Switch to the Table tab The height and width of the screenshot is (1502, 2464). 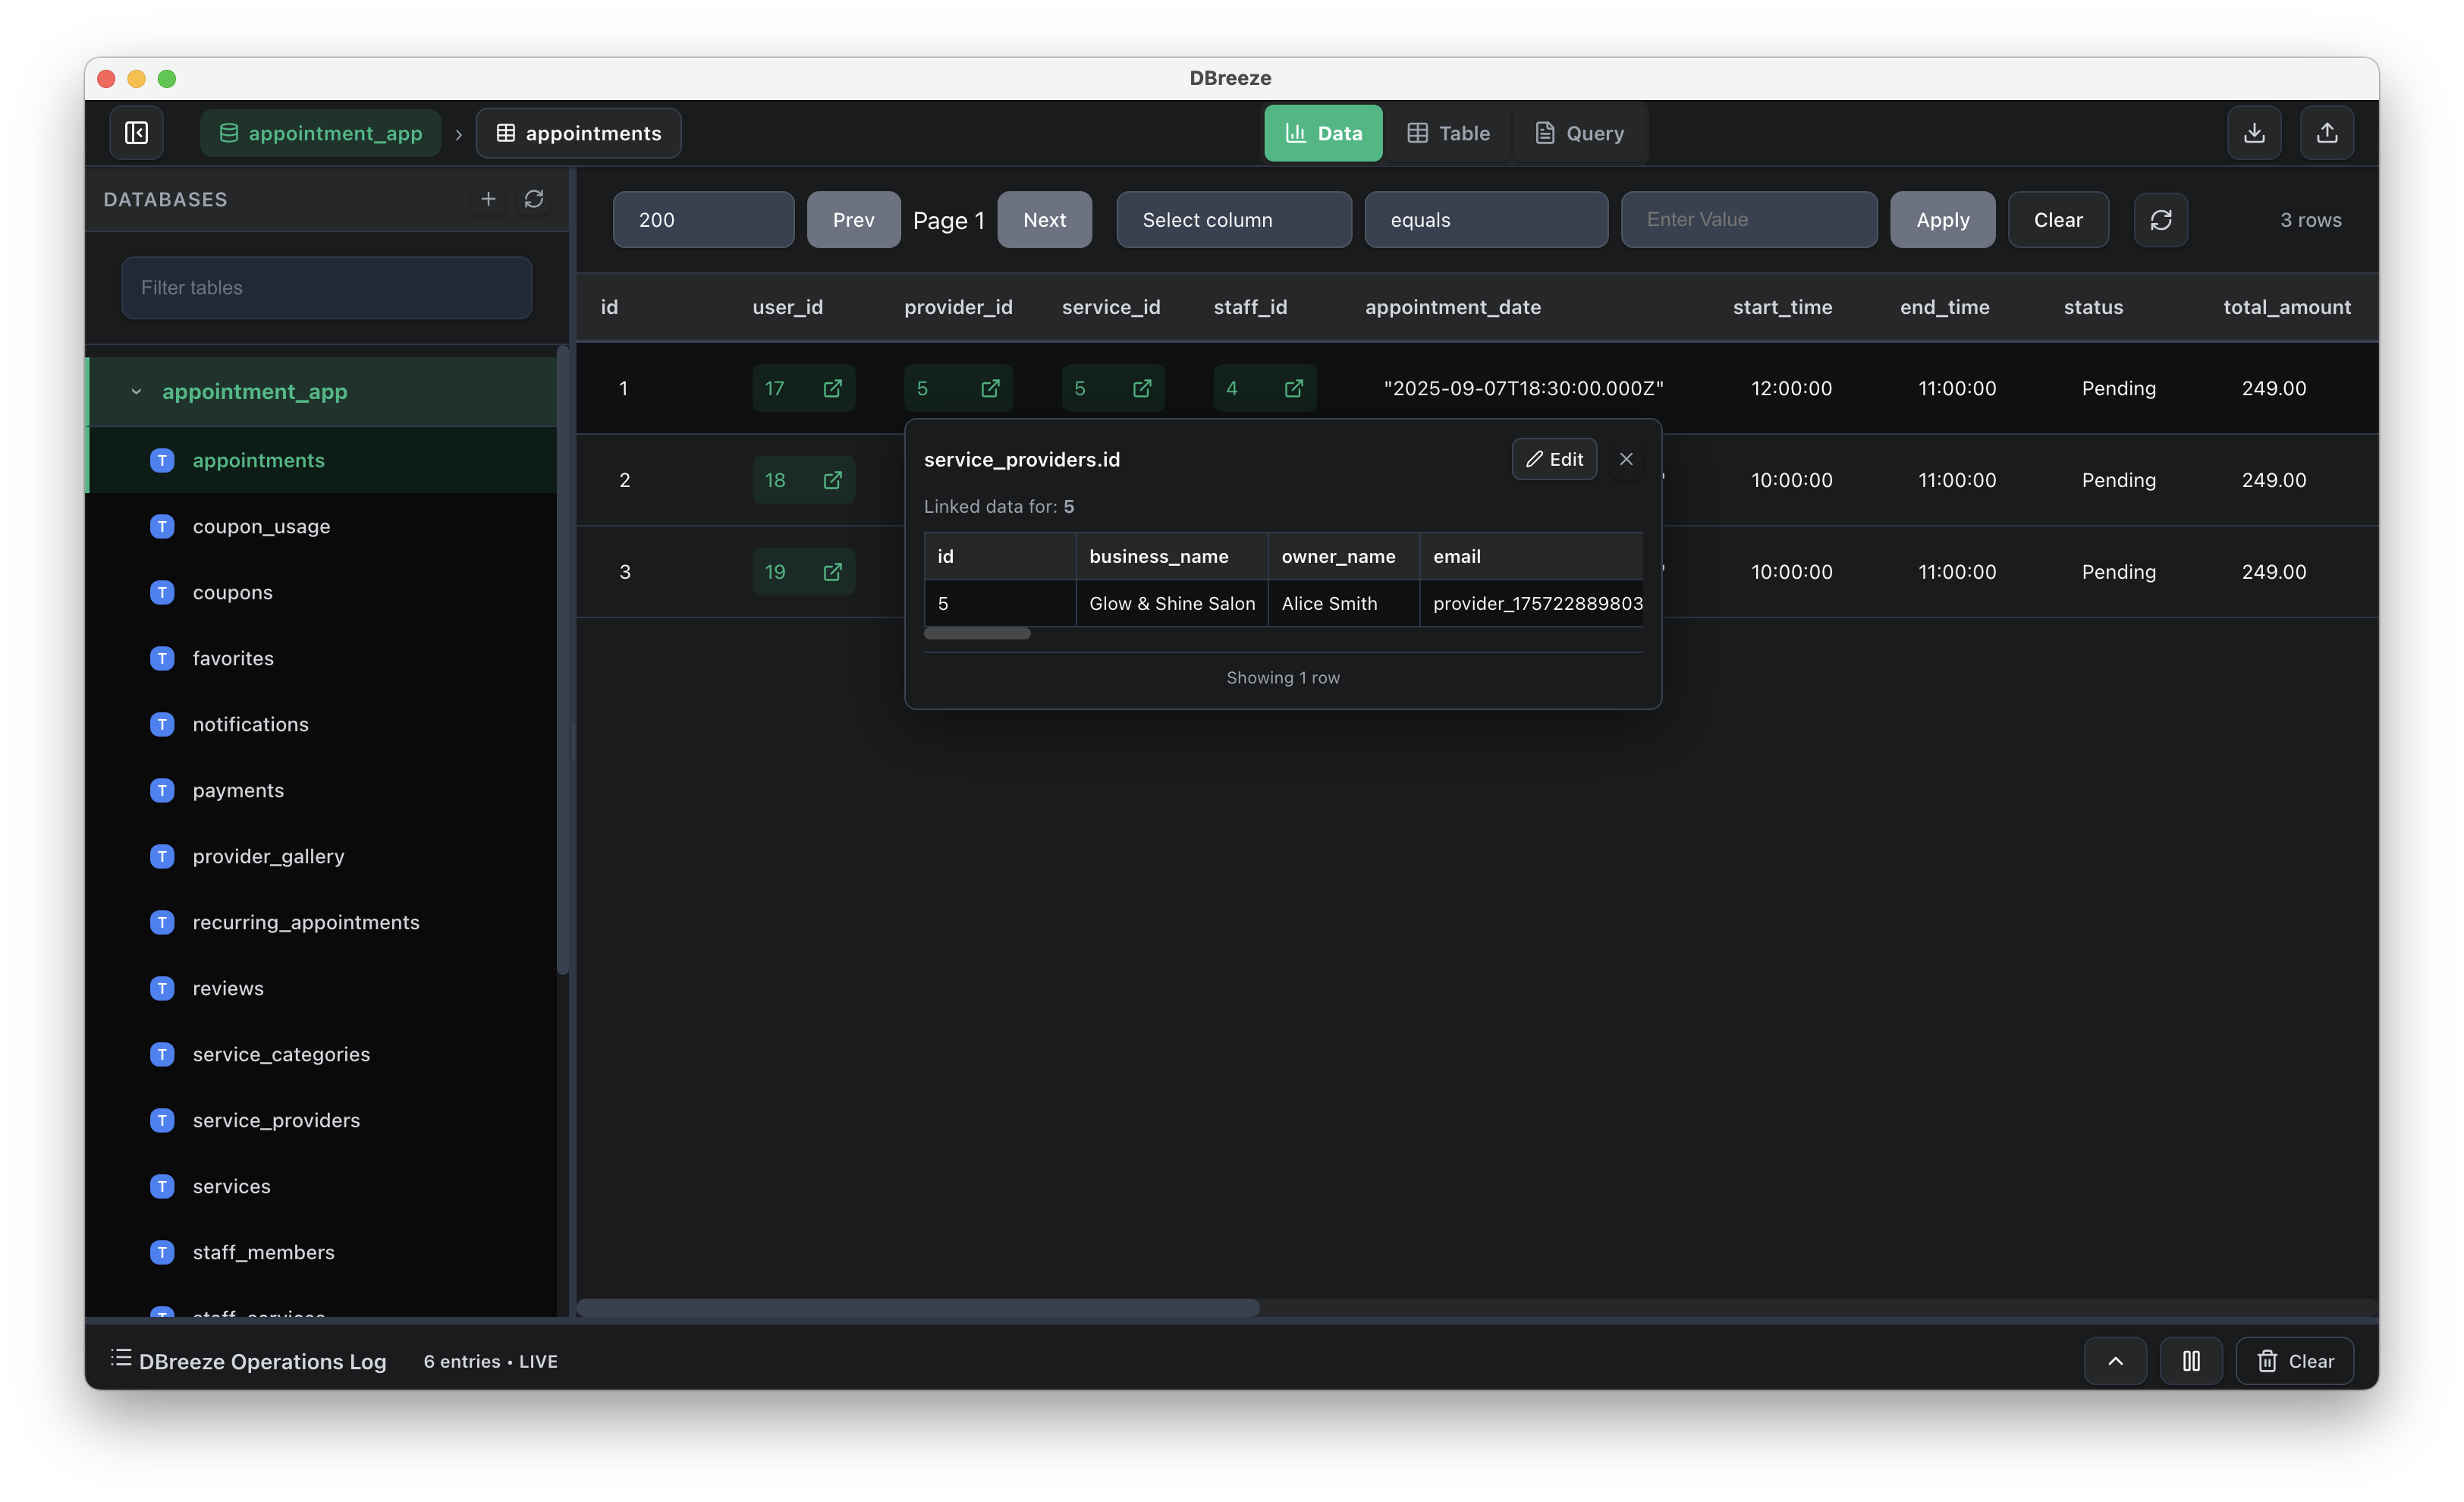point(1448,133)
